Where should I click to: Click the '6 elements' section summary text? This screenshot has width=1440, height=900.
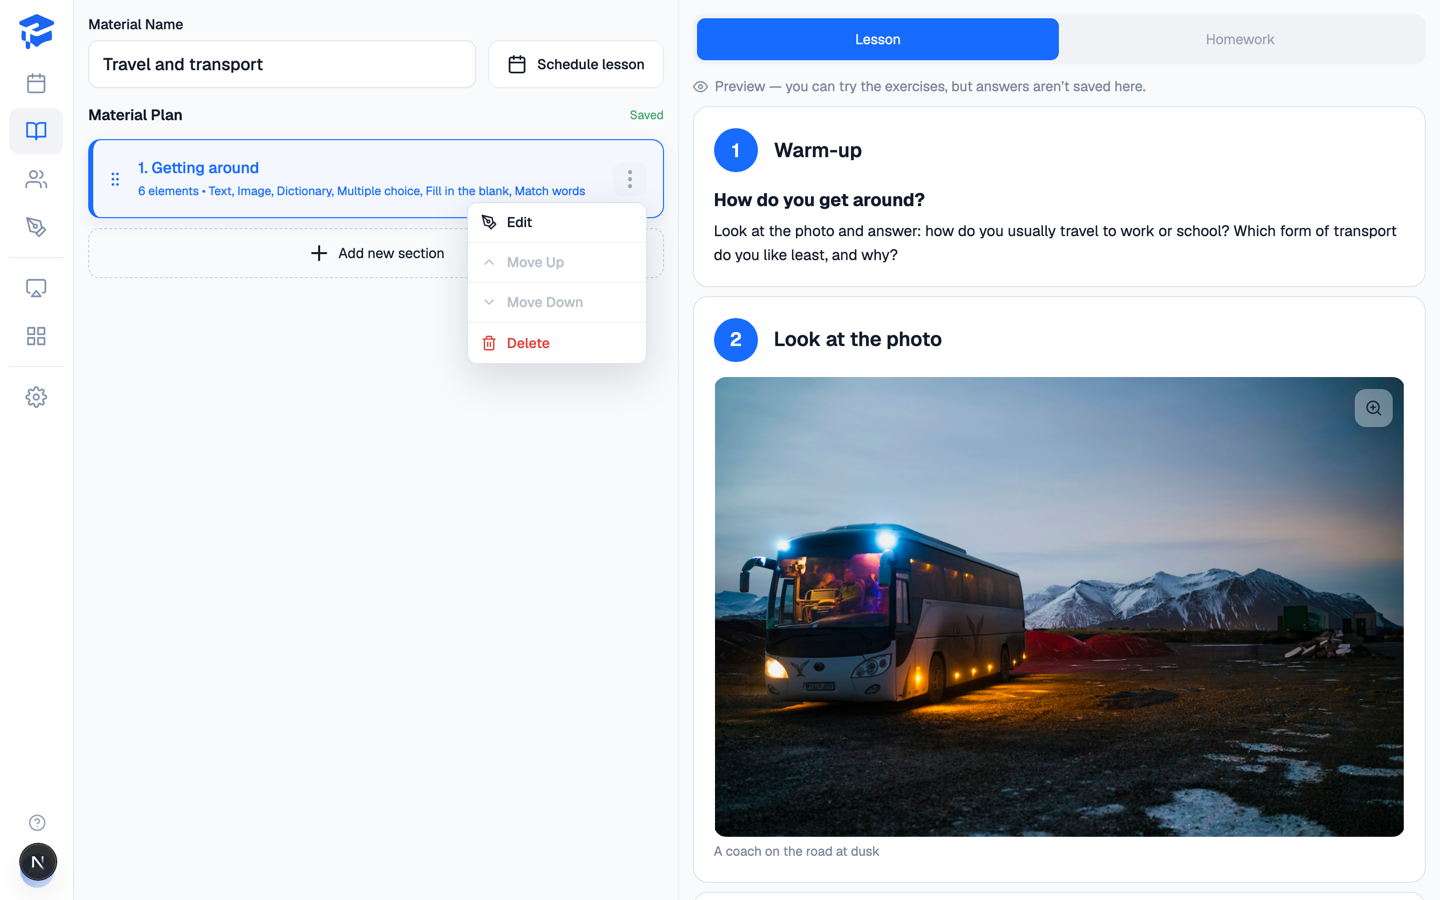(x=361, y=191)
